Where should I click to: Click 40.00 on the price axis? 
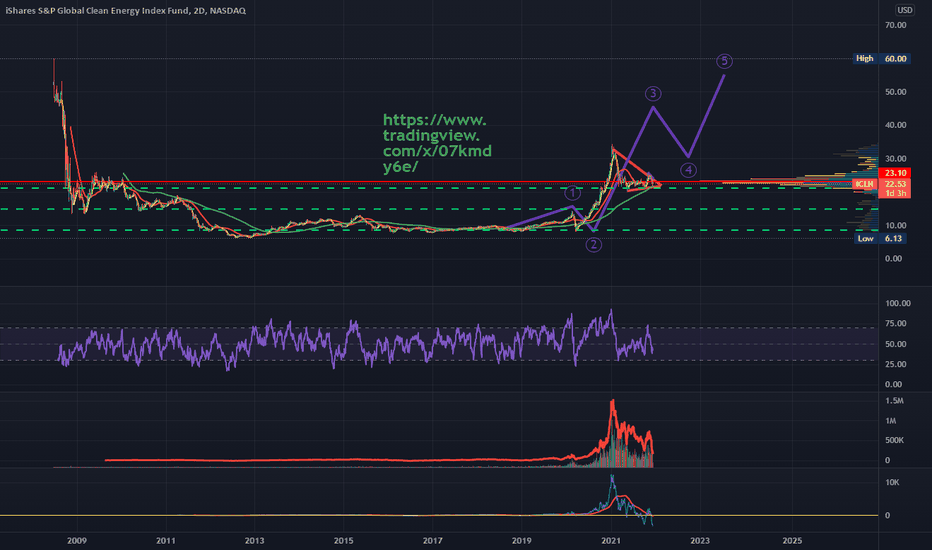895,125
